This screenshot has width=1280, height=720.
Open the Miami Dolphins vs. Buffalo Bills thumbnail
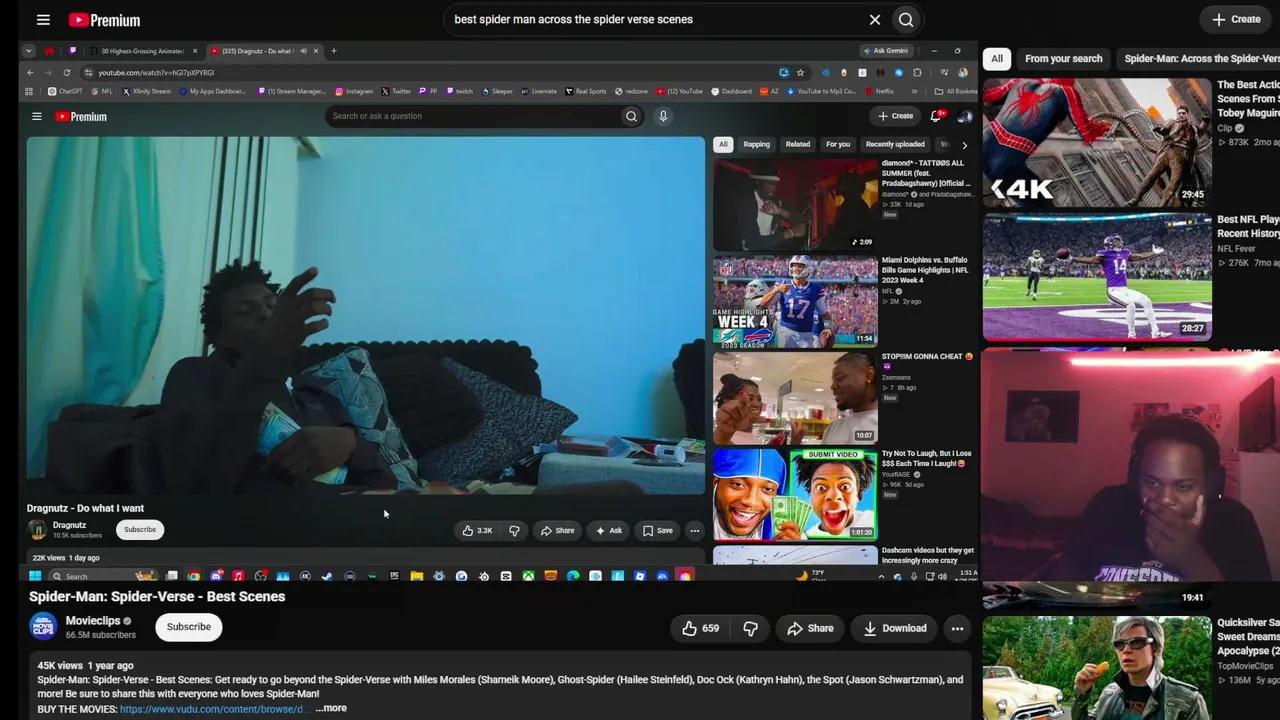tap(795, 301)
